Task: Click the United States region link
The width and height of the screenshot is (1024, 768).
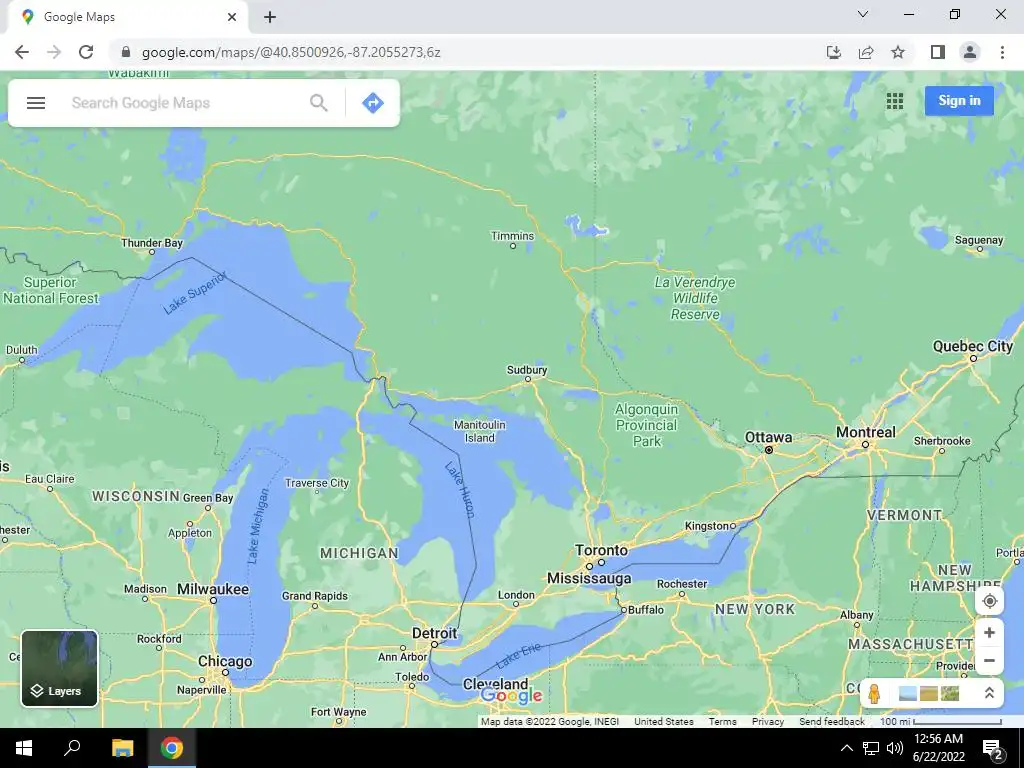Action: [x=664, y=721]
